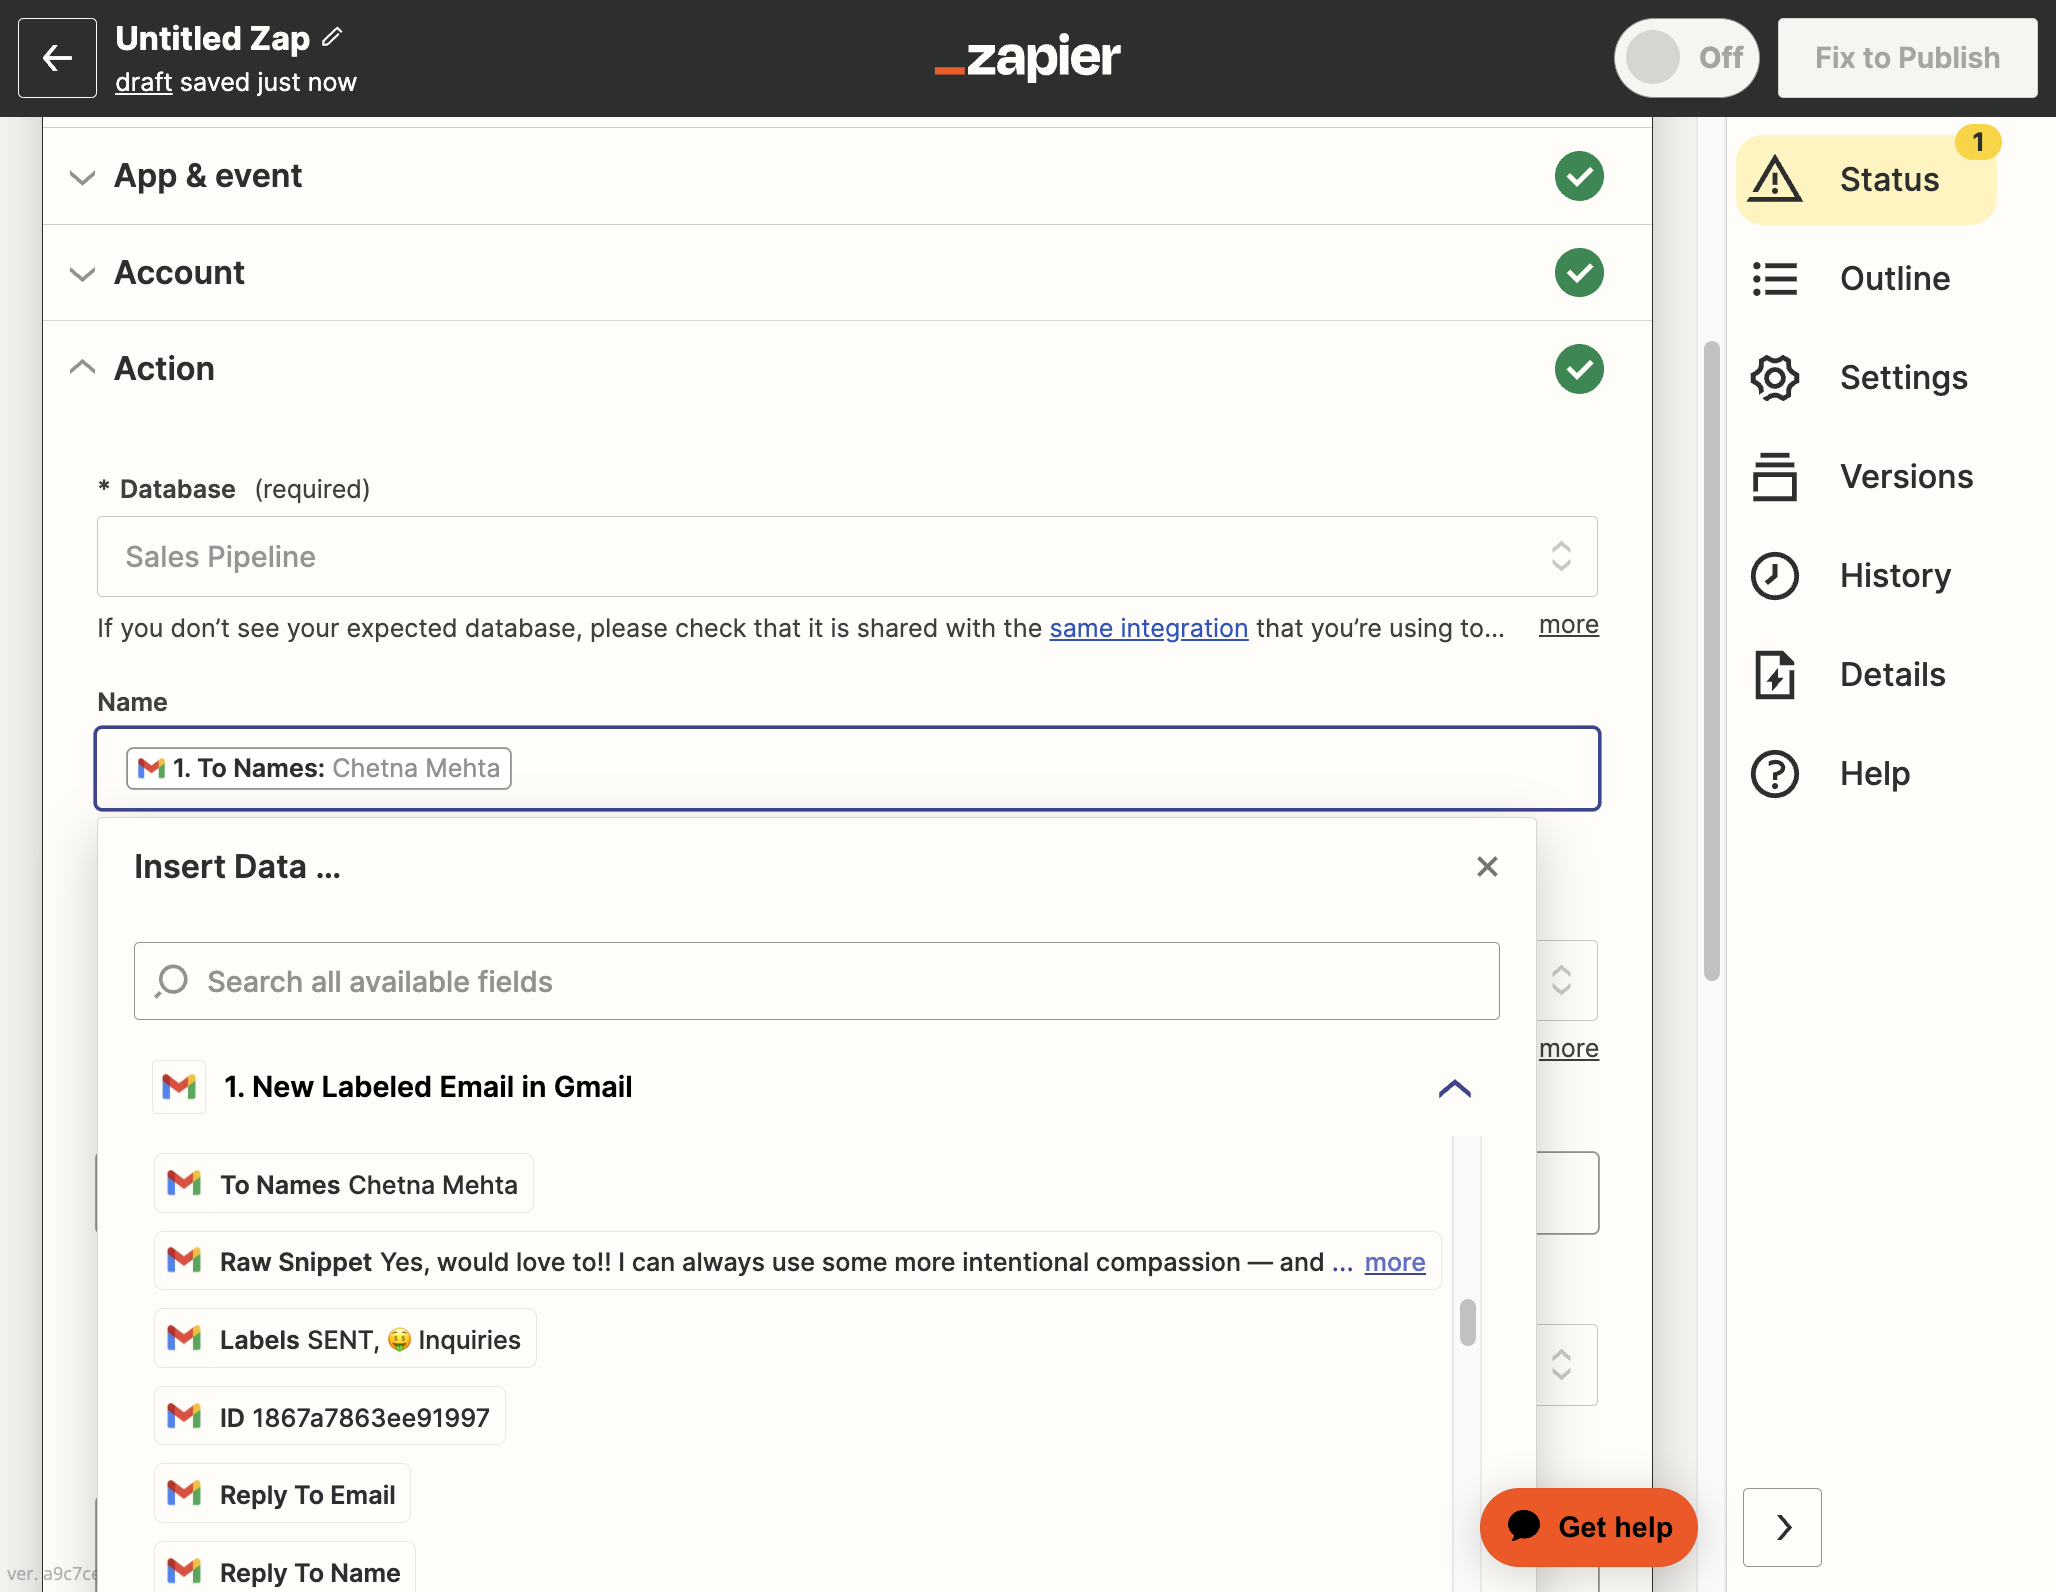Click the search magnifier icon
This screenshot has height=1592, width=2056.
[x=171, y=981]
